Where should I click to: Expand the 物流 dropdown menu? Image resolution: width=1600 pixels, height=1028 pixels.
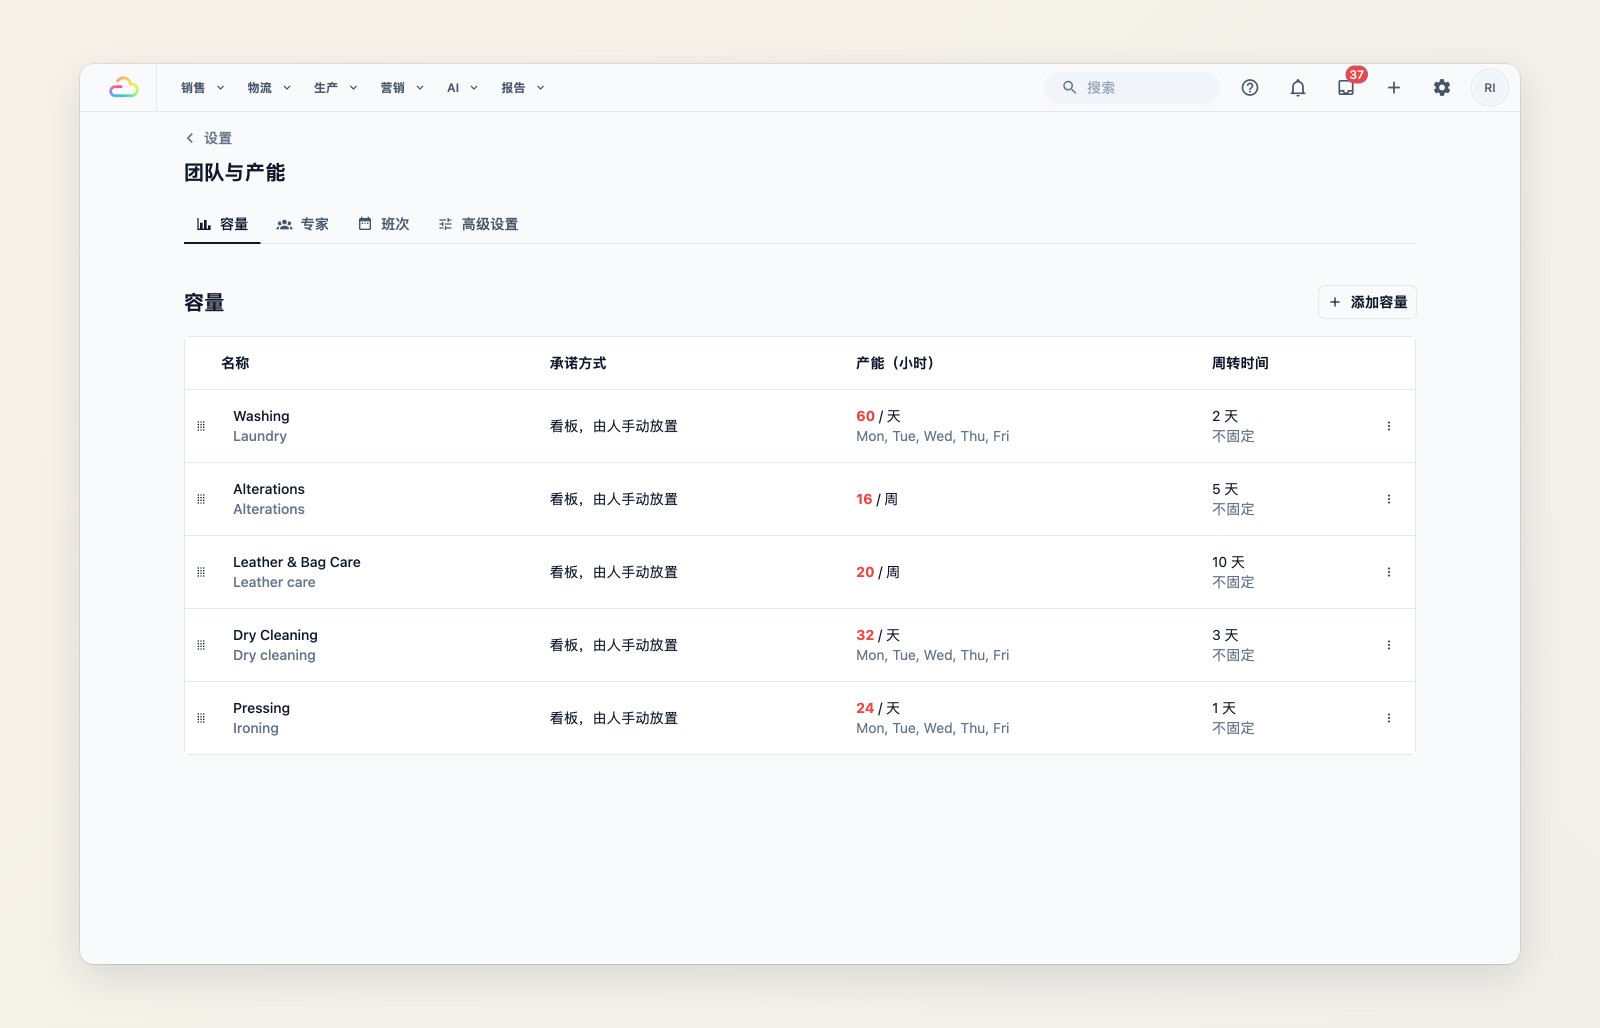[x=269, y=88]
